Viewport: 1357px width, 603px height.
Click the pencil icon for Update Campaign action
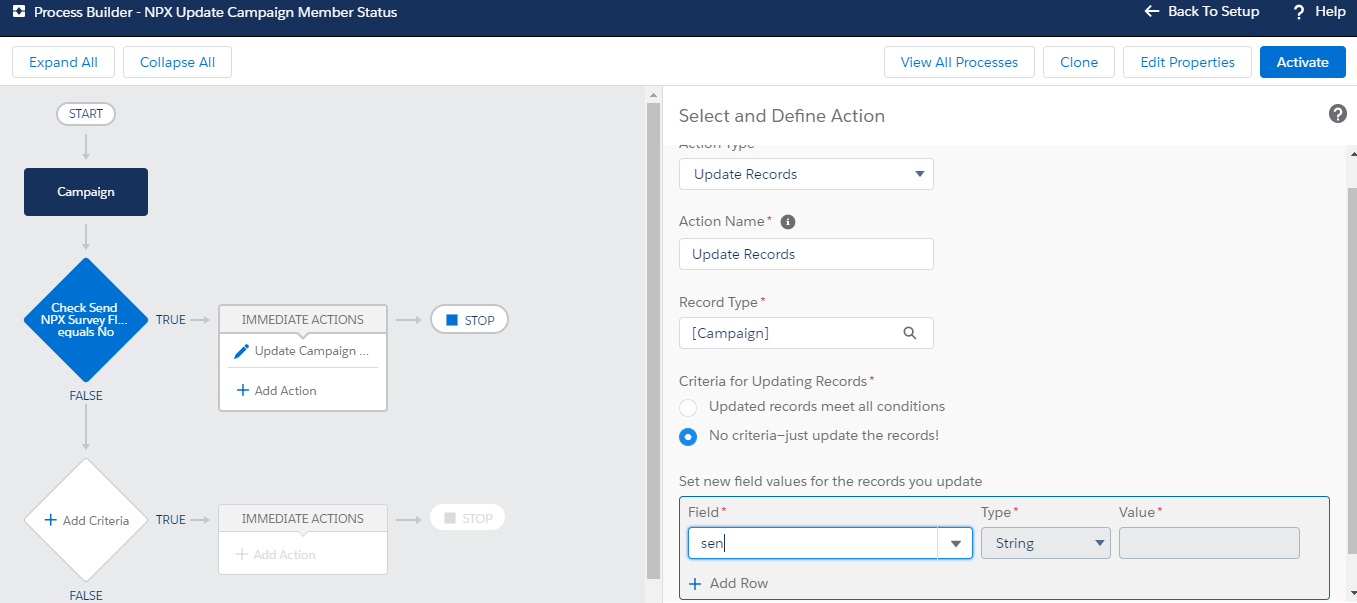(241, 351)
